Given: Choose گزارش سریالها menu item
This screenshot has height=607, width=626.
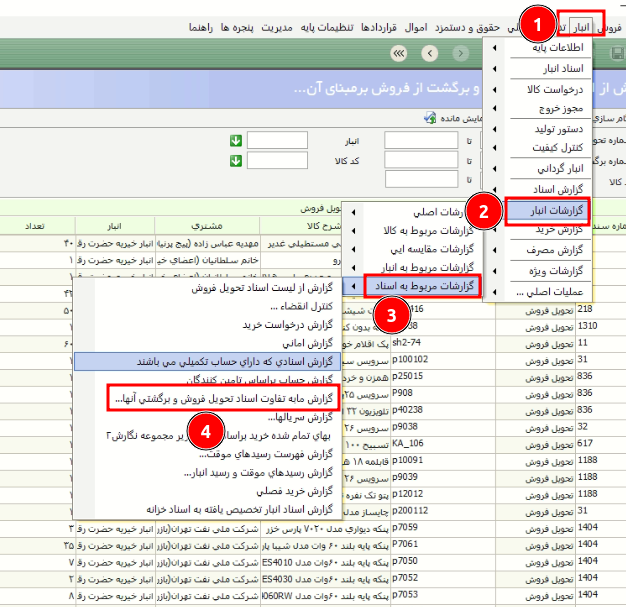Looking at the screenshot, I should [207, 417].
